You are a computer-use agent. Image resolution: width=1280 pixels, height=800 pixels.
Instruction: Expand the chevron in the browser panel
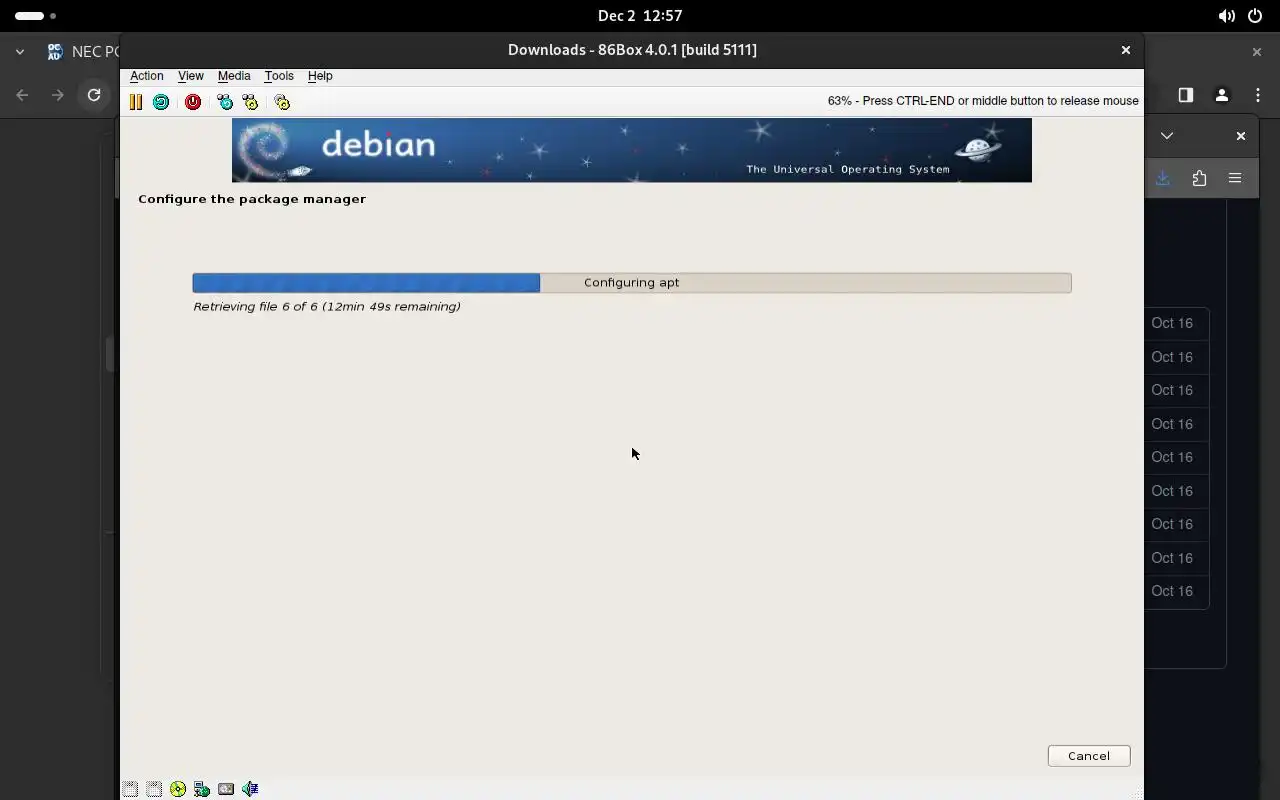point(1166,136)
